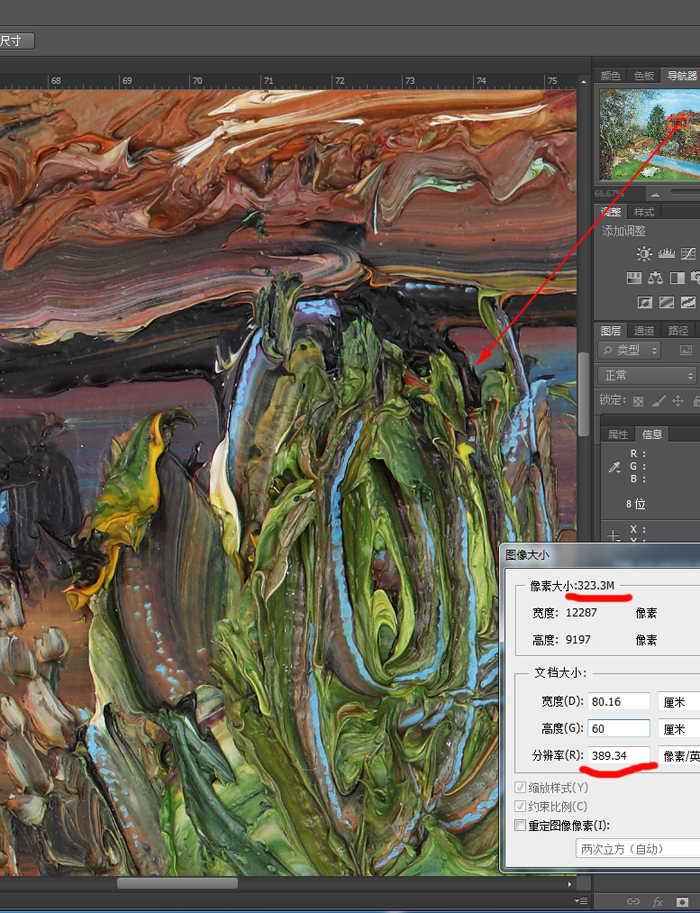Screen dimensions: 700x913
Task: Click the Info panel eyedropper icon
Action: click(x=614, y=466)
